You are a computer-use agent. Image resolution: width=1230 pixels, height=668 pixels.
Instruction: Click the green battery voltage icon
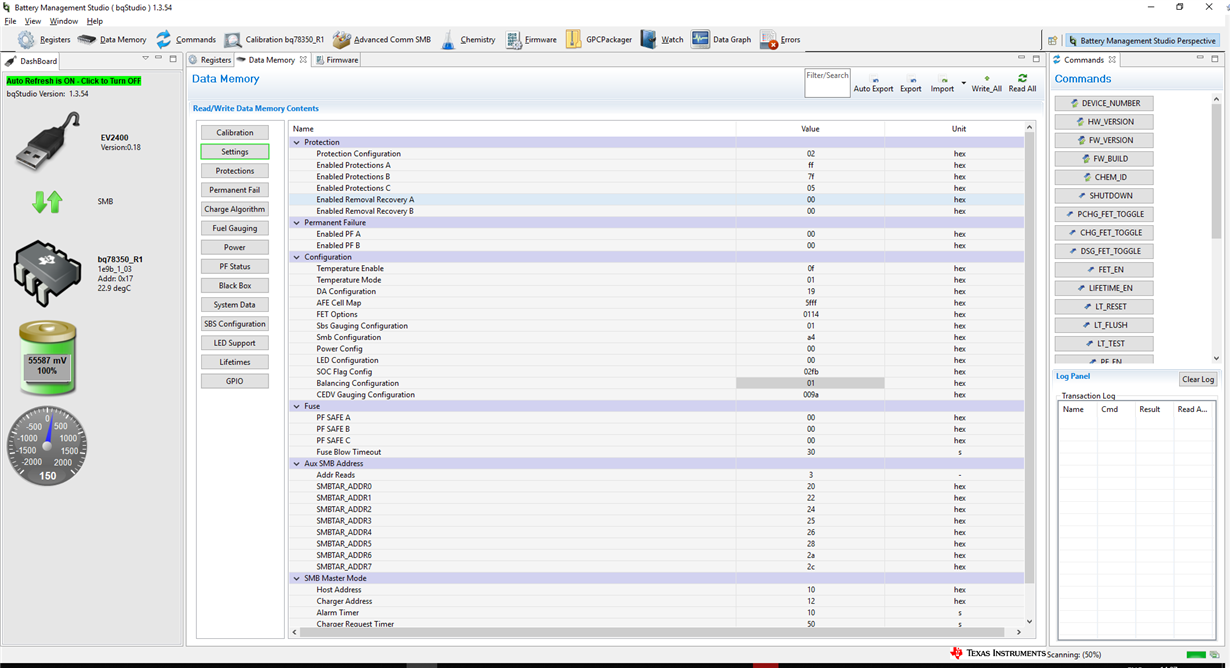click(x=47, y=358)
